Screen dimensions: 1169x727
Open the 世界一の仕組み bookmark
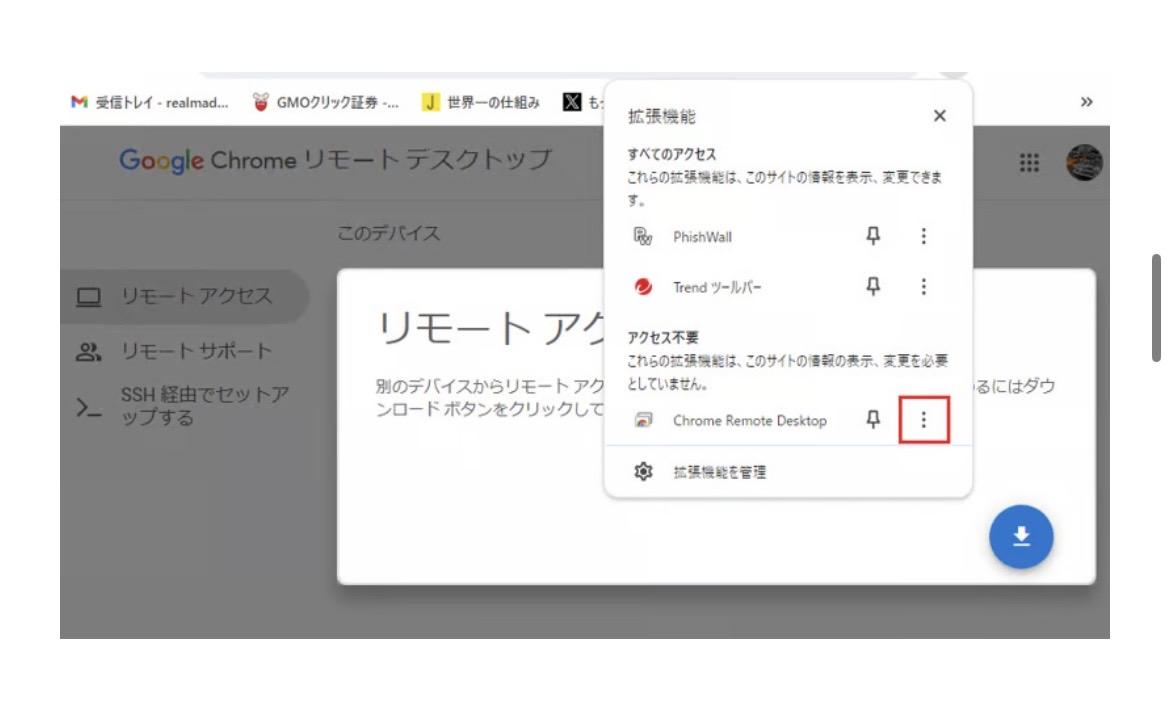[482, 102]
